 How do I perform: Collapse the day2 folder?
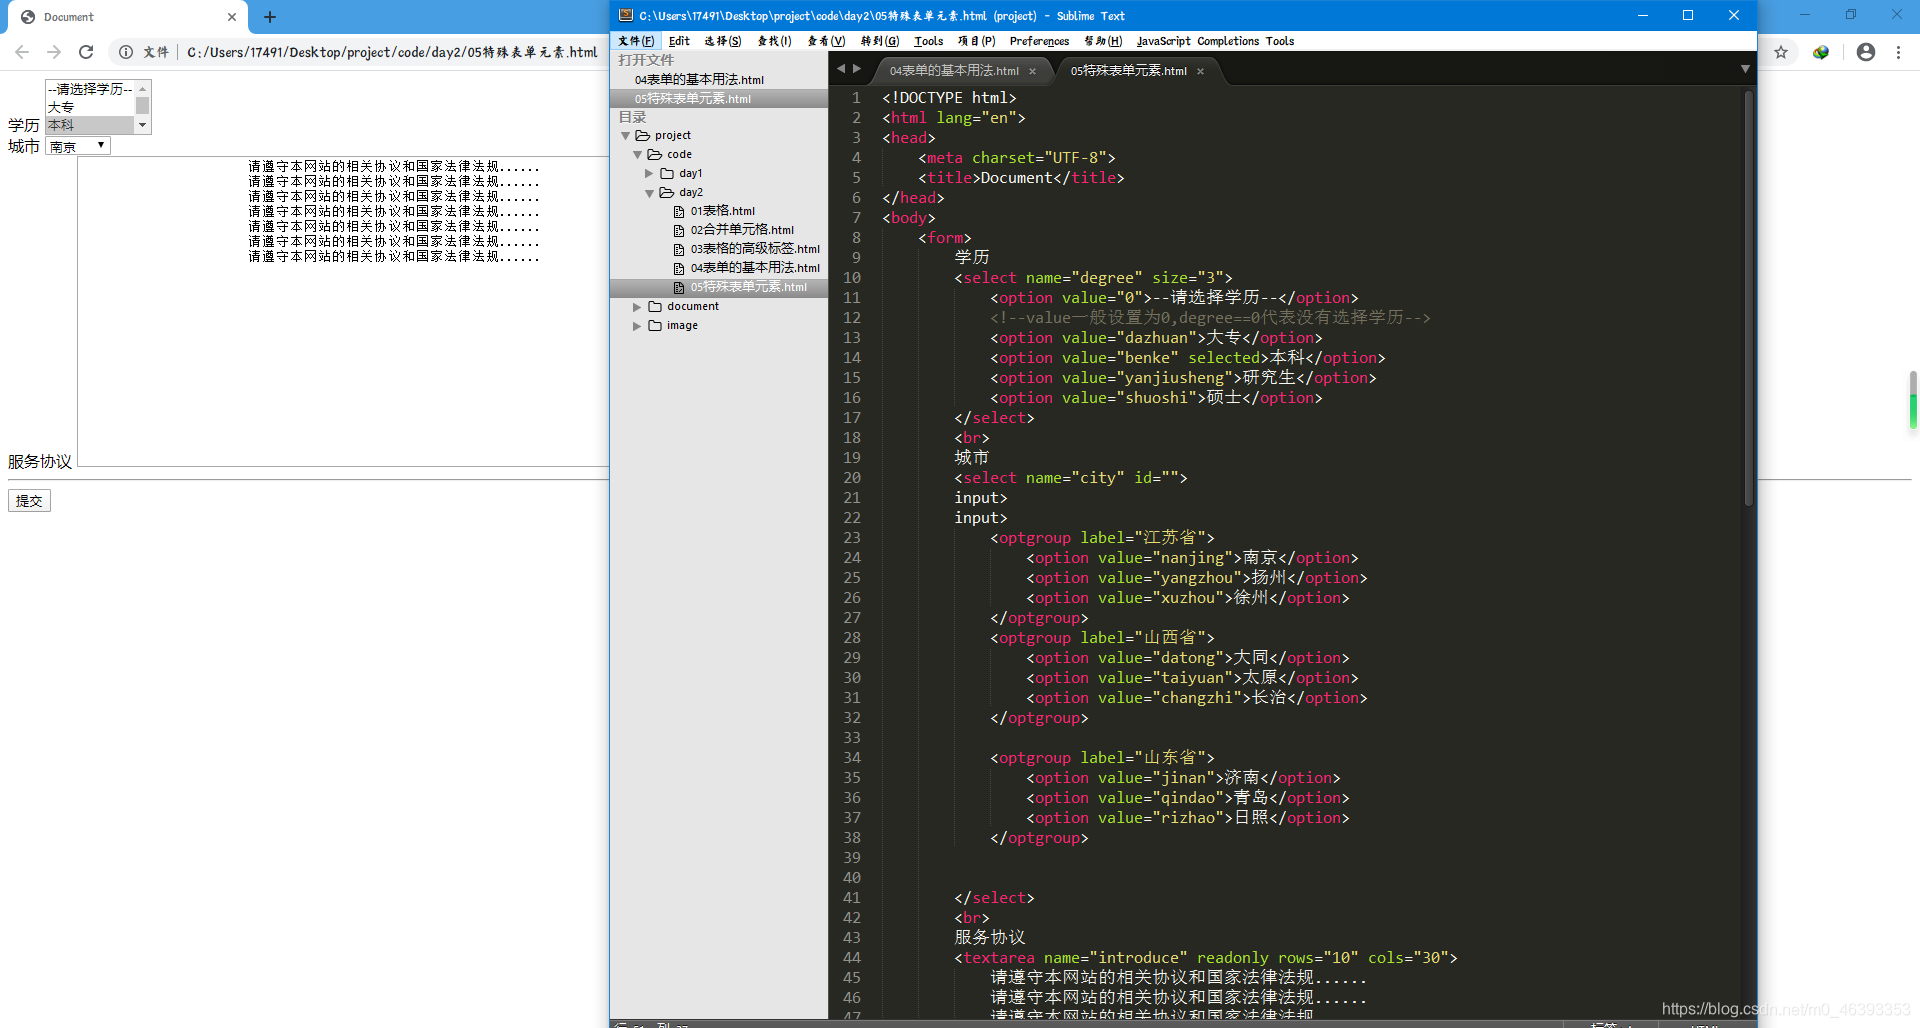pos(649,193)
